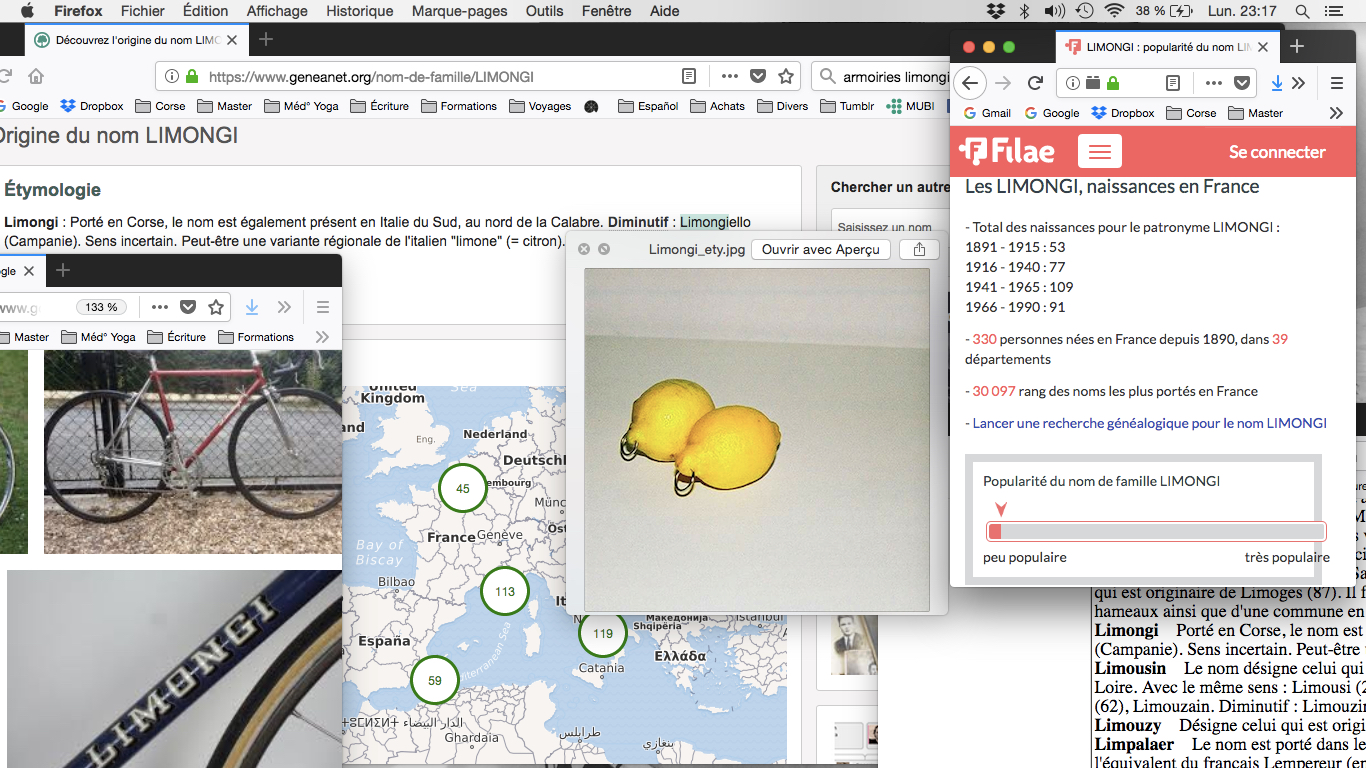Click the LIMONGI popularity bar
1366x768 pixels.
1156,531
